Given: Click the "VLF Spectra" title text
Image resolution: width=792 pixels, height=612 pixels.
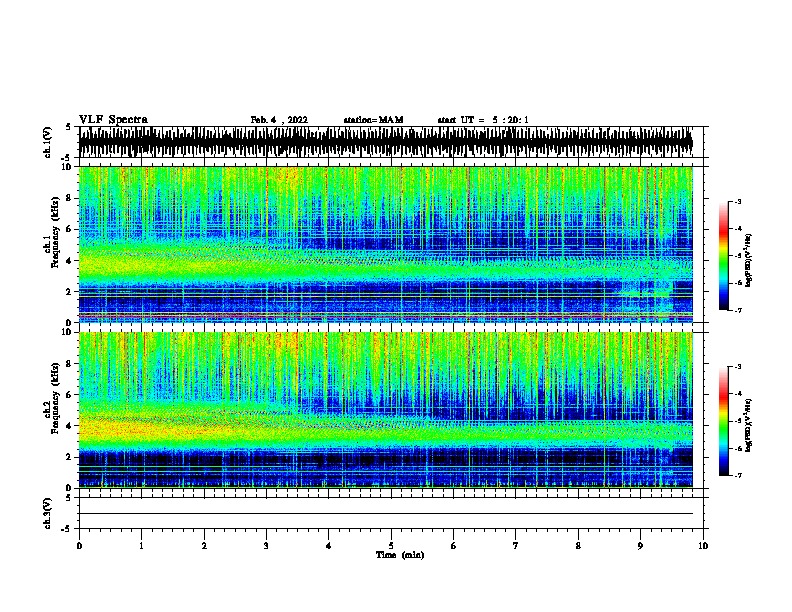Looking at the screenshot, I should (x=113, y=120).
